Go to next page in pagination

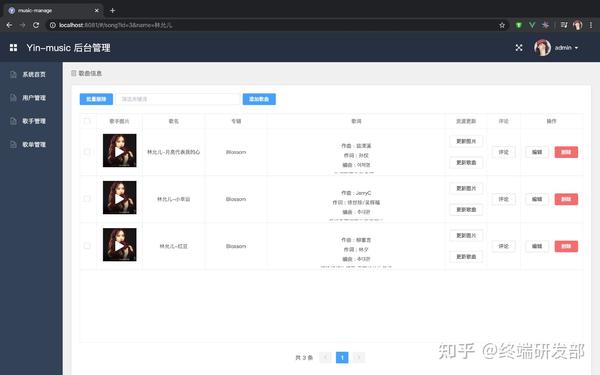tap(359, 357)
